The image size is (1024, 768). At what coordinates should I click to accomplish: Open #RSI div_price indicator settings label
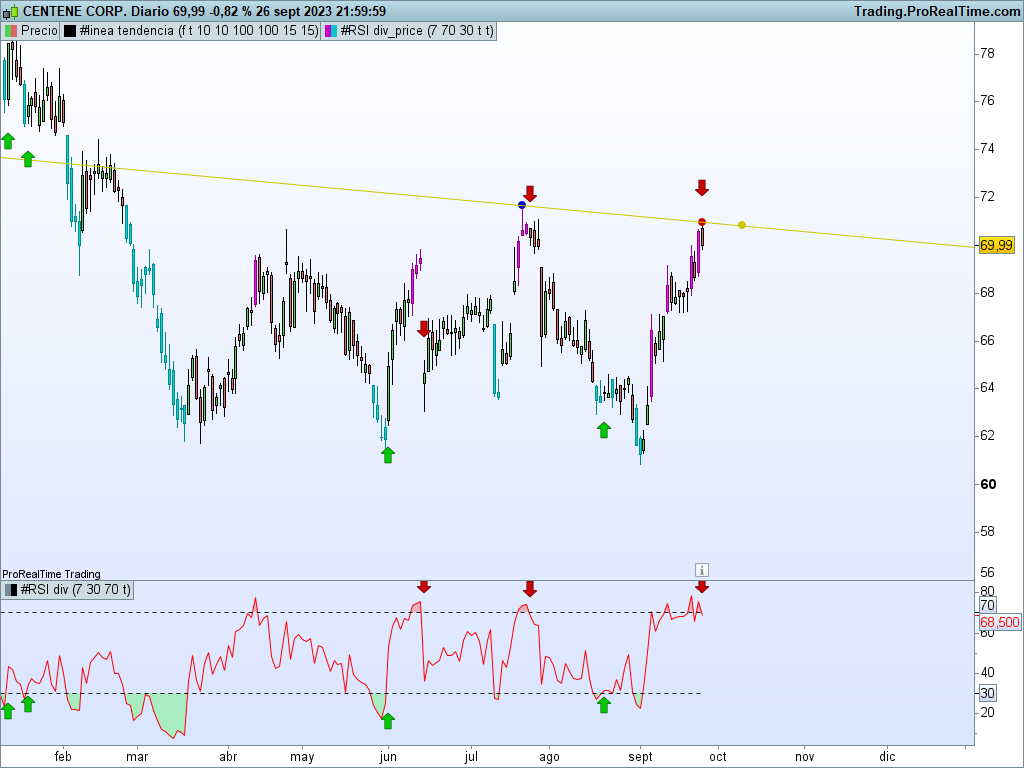(417, 31)
